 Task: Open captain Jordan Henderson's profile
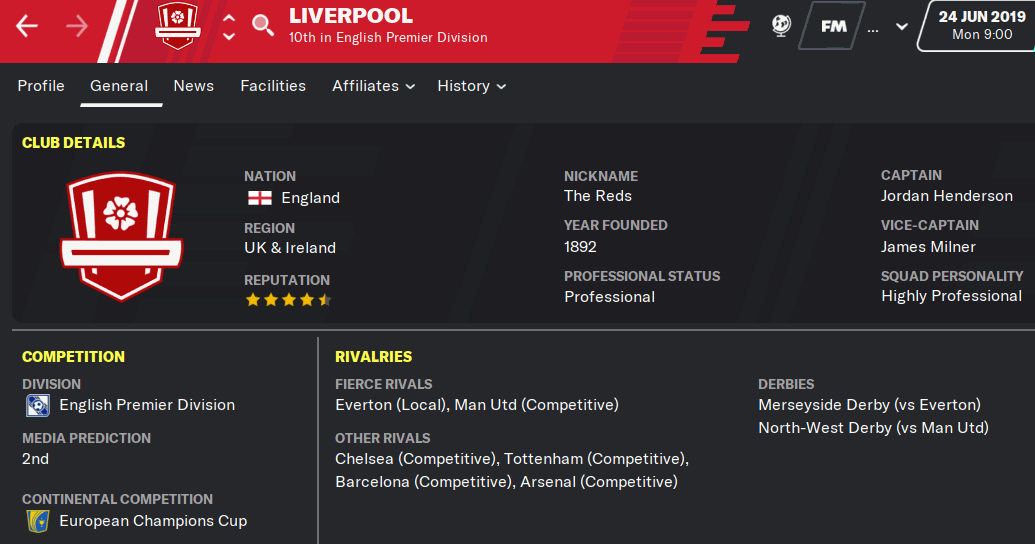point(947,196)
